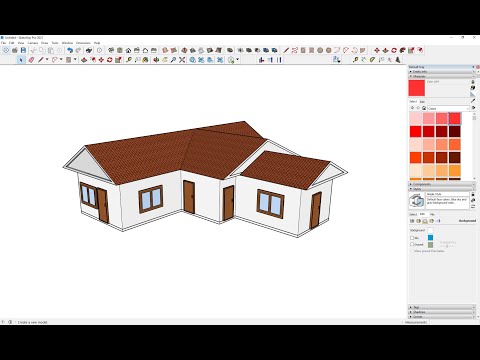Click the blue Save floppy icon
This screenshot has width=480, height=360.
23,50
